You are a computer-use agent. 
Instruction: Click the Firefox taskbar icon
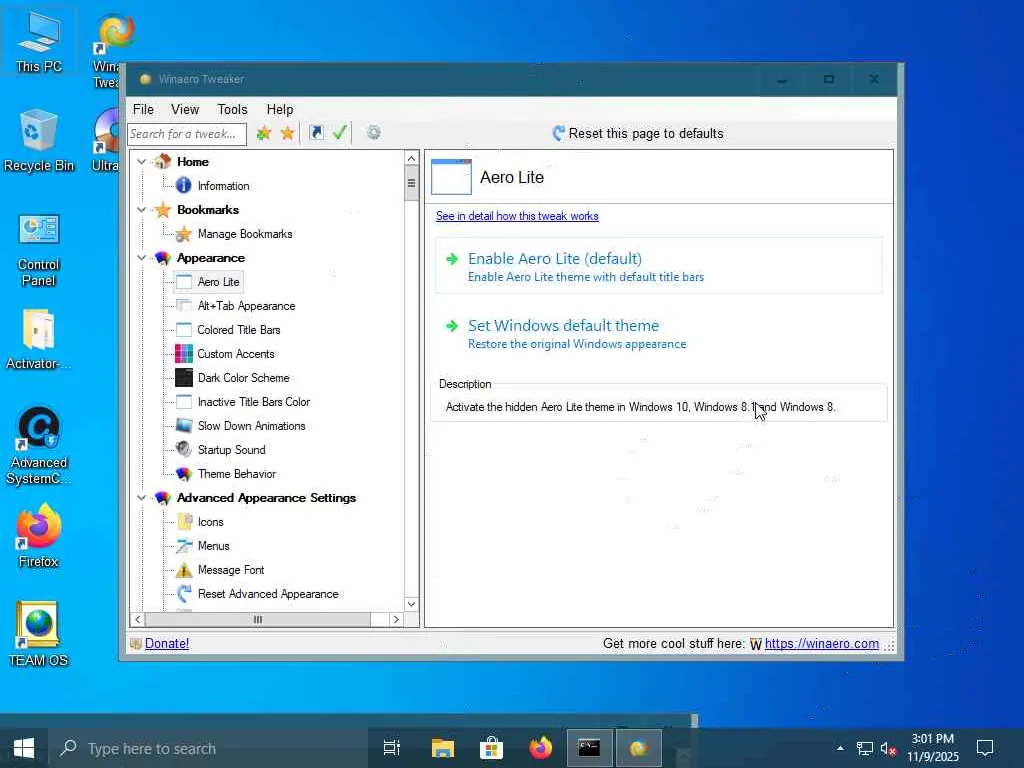pyautogui.click(x=540, y=748)
